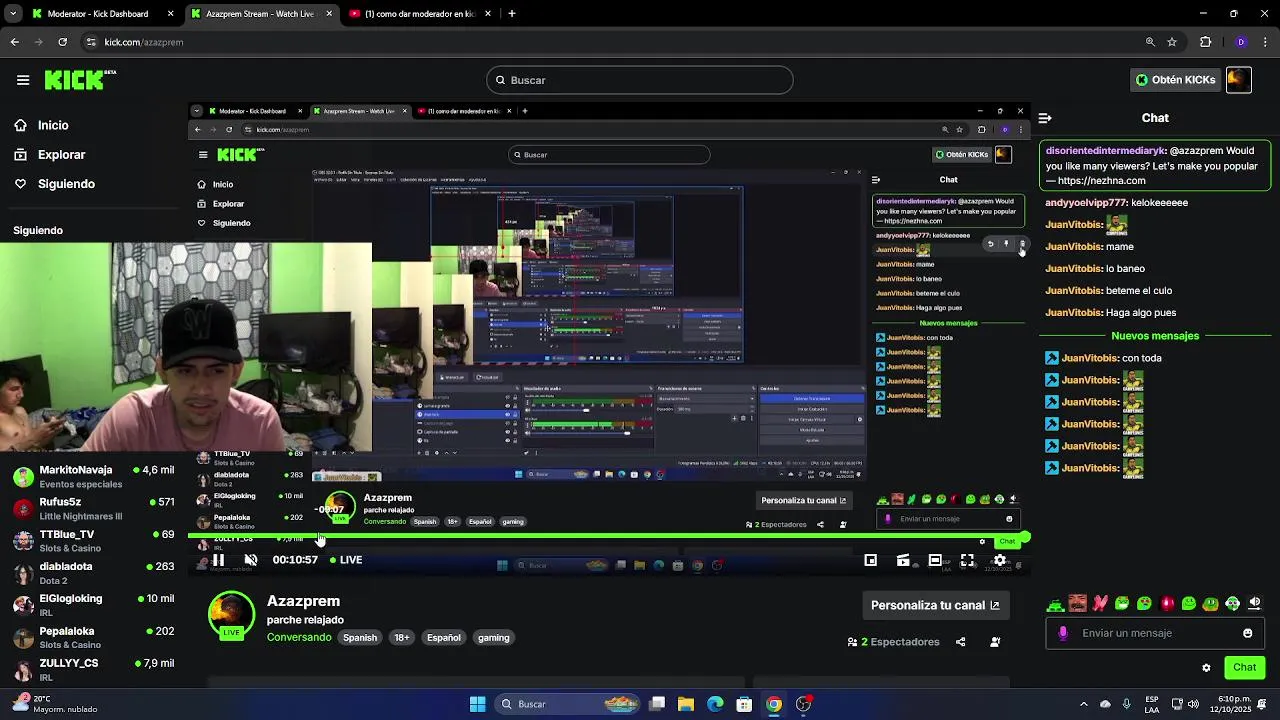Click the Azazprem channel avatar
Image resolution: width=1280 pixels, height=720 pixels.
tap(231, 615)
